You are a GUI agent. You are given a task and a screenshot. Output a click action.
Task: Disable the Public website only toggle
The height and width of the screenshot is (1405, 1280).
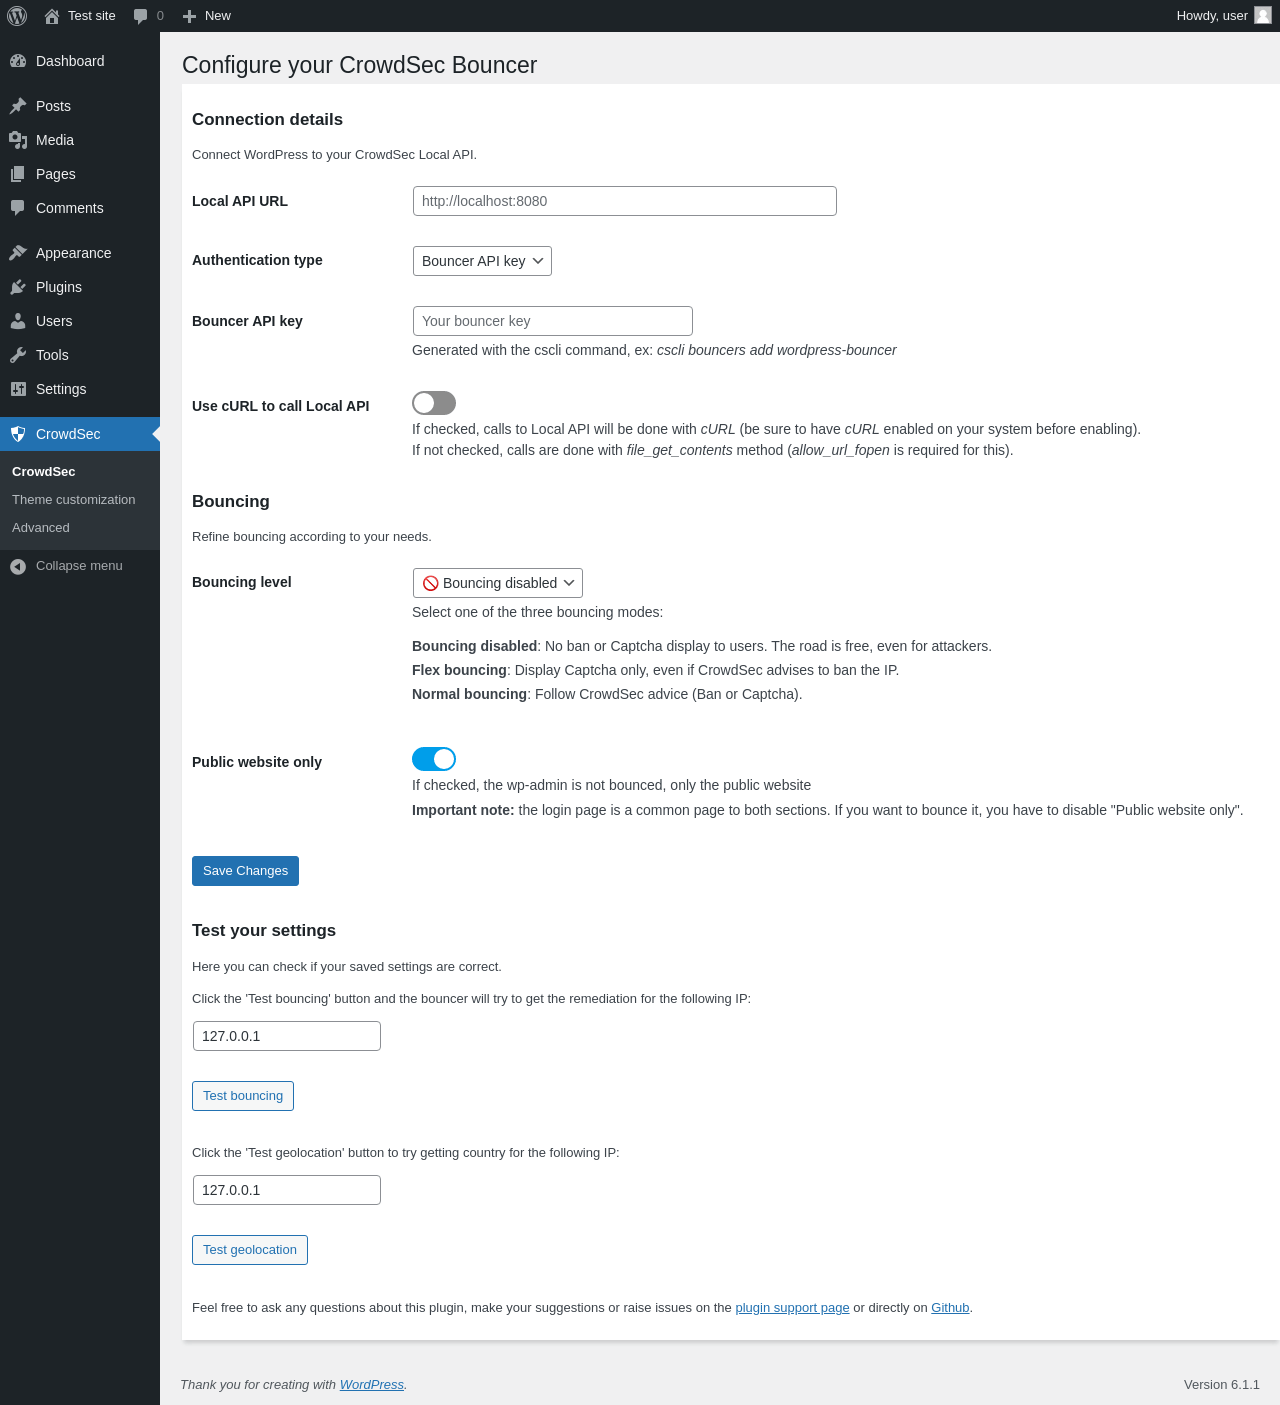tap(434, 759)
